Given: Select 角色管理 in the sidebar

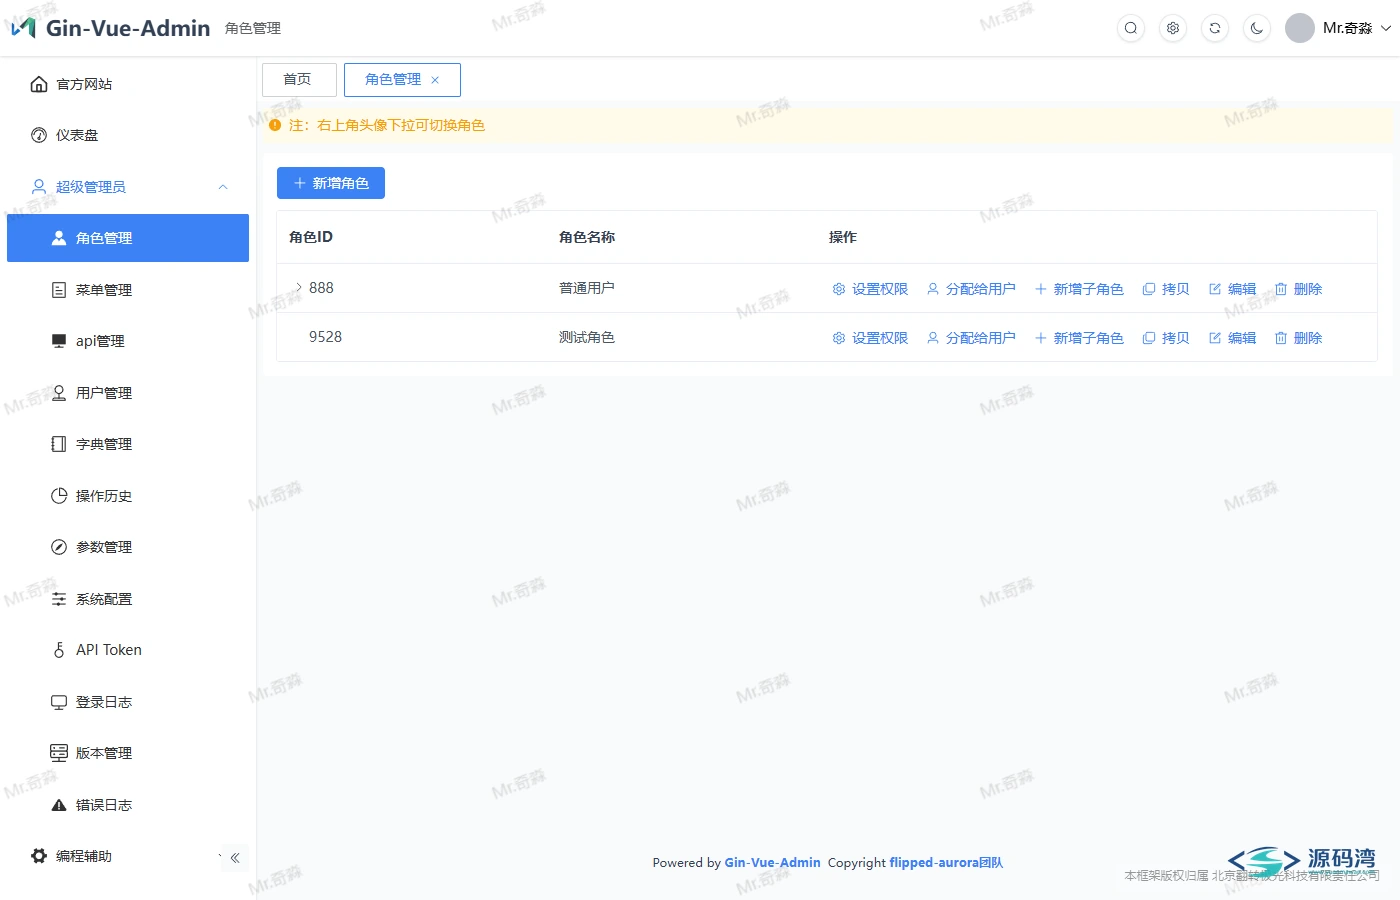Looking at the screenshot, I should [128, 238].
